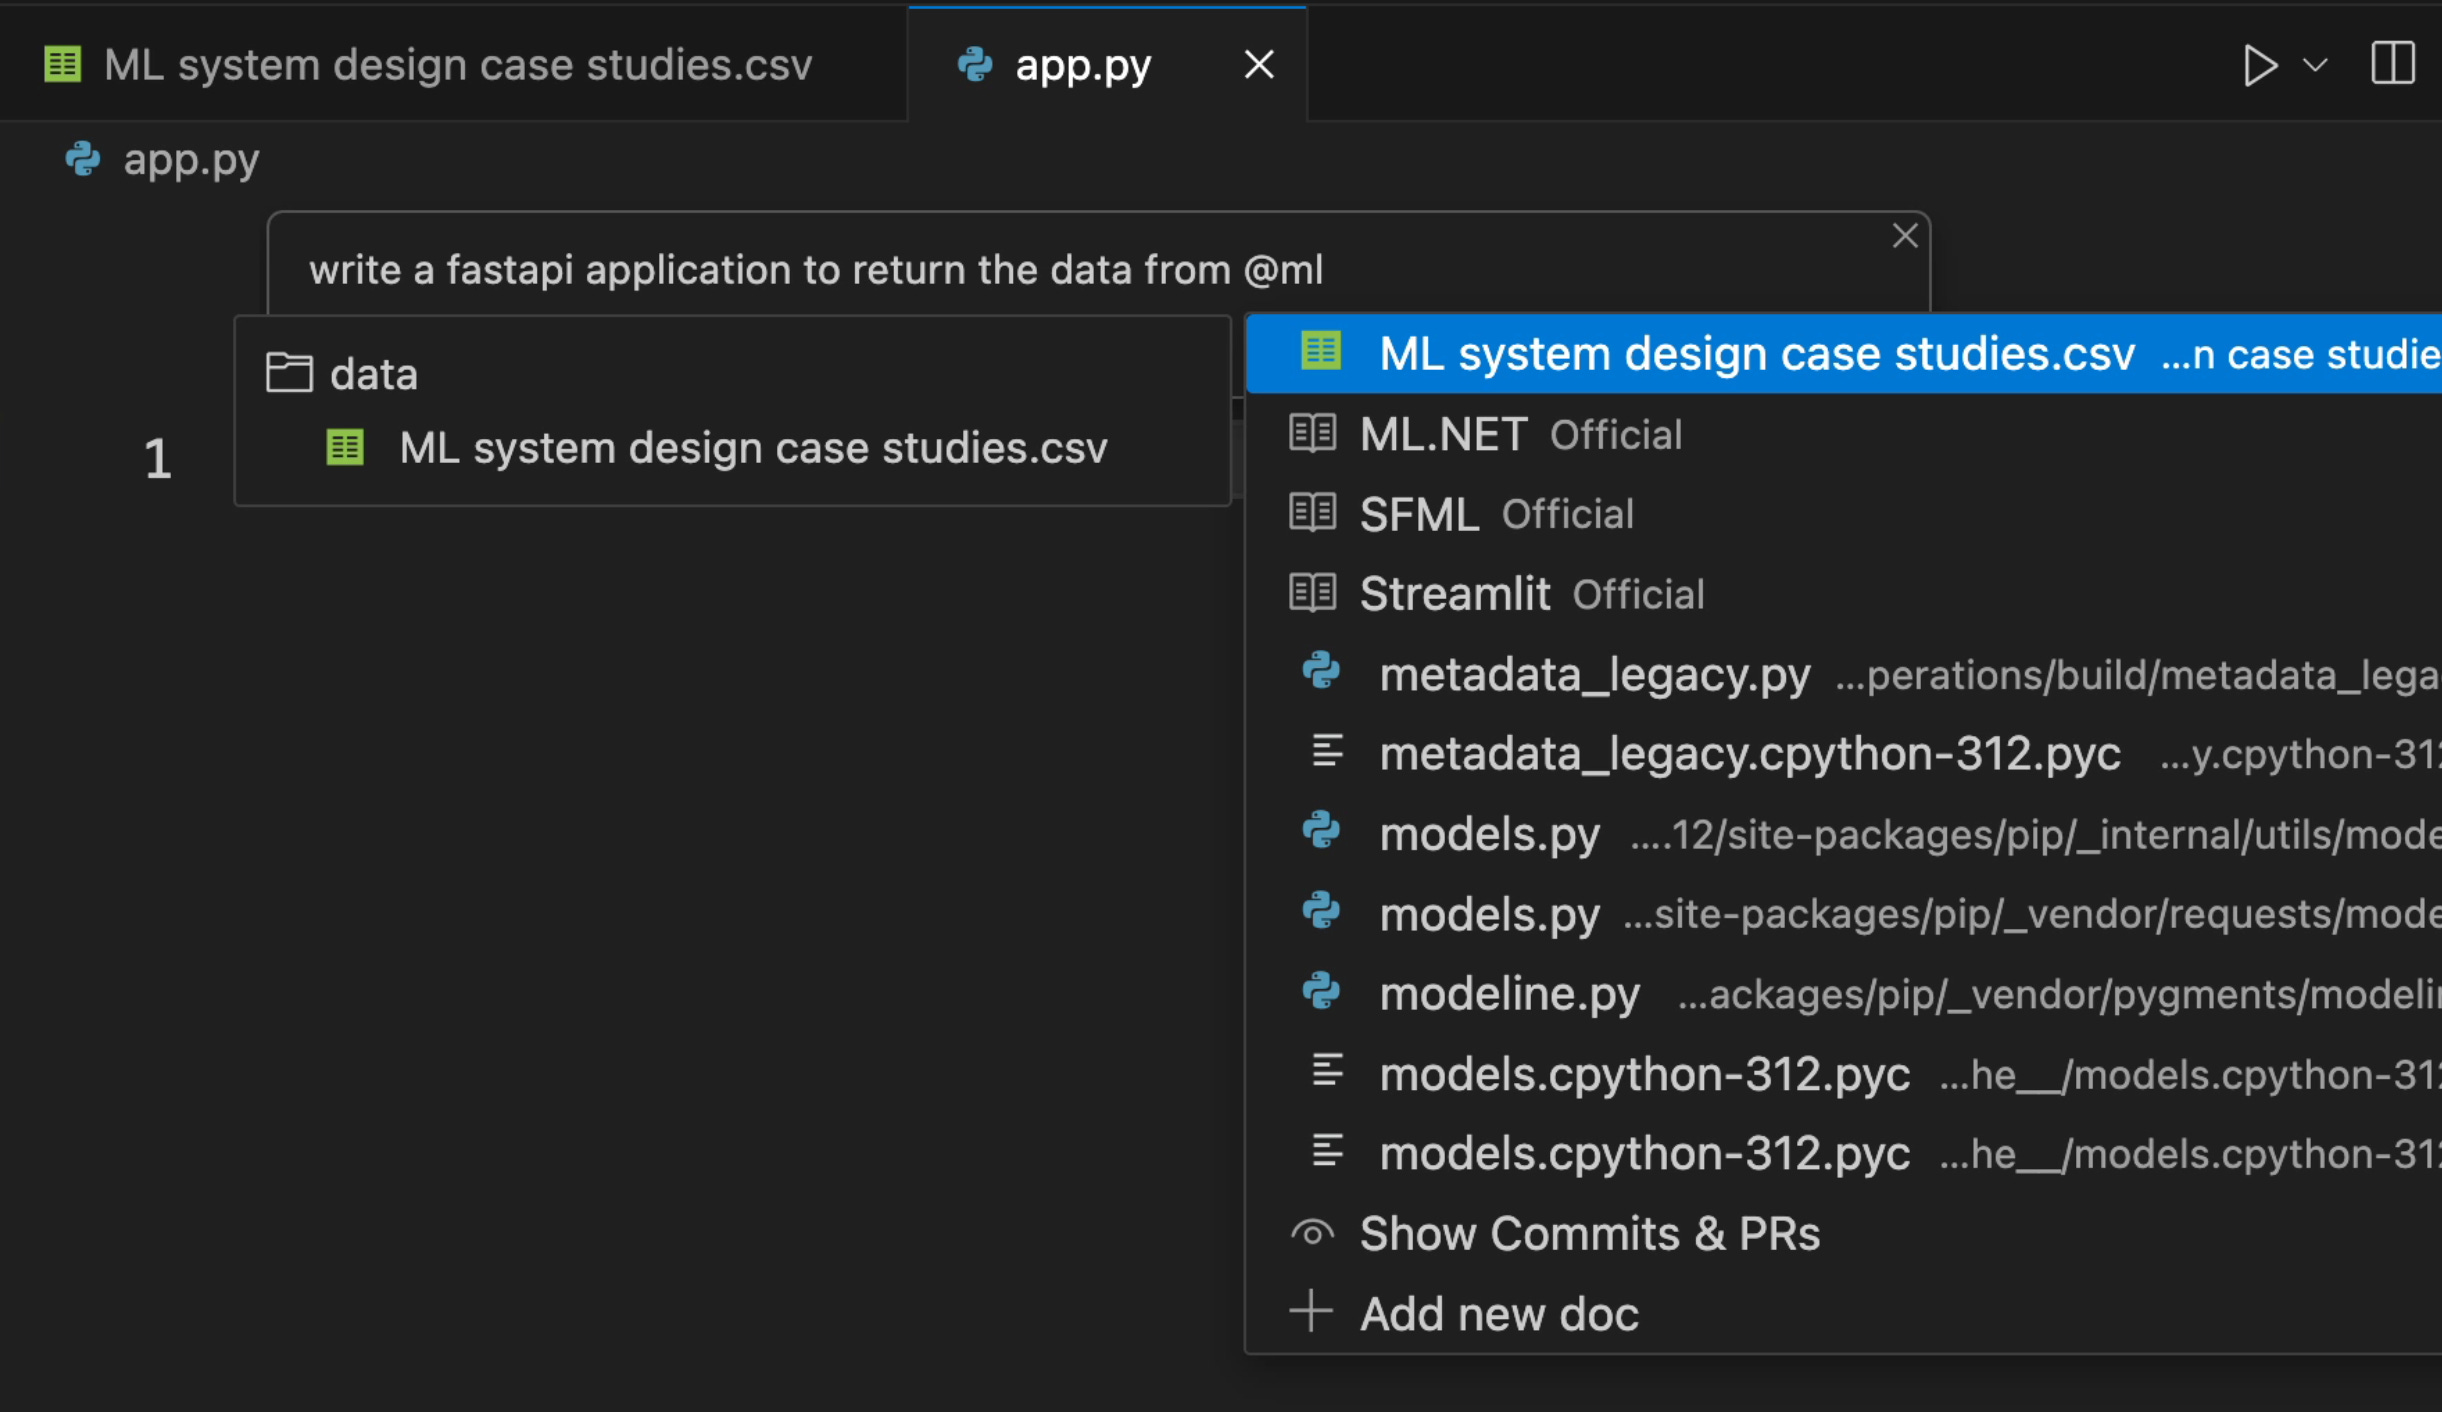
Task: Click the Python icon in the app.py tab
Action: coord(975,64)
